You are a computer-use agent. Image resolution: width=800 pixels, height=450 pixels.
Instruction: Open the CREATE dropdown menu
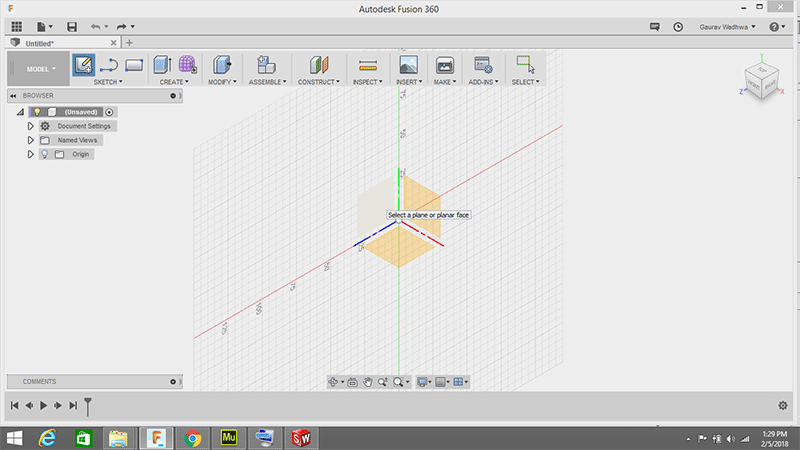click(174, 82)
